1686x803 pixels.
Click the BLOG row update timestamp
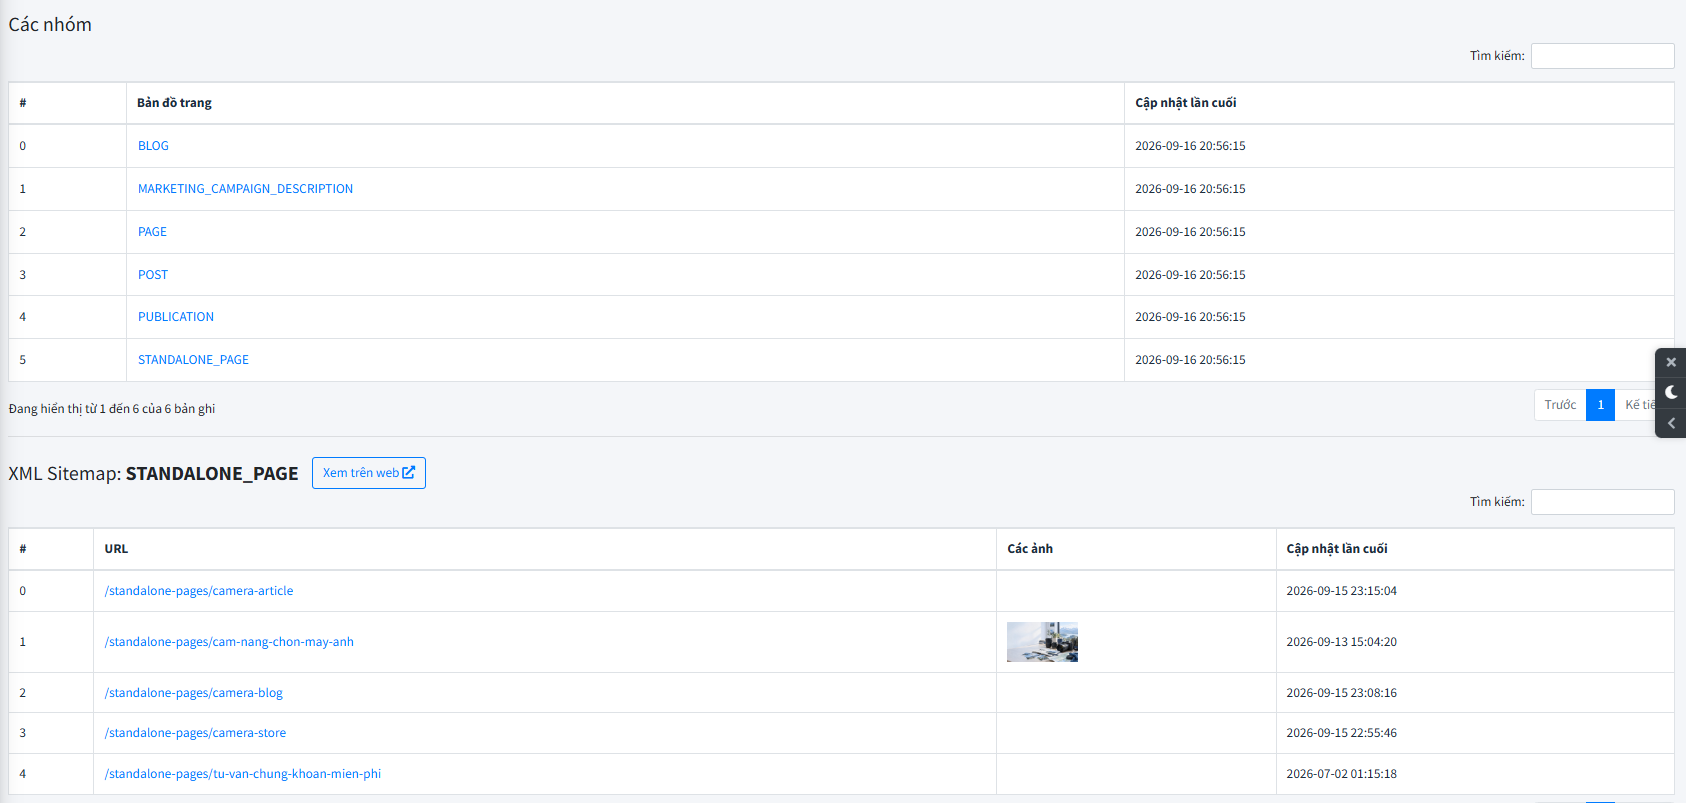1190,146
